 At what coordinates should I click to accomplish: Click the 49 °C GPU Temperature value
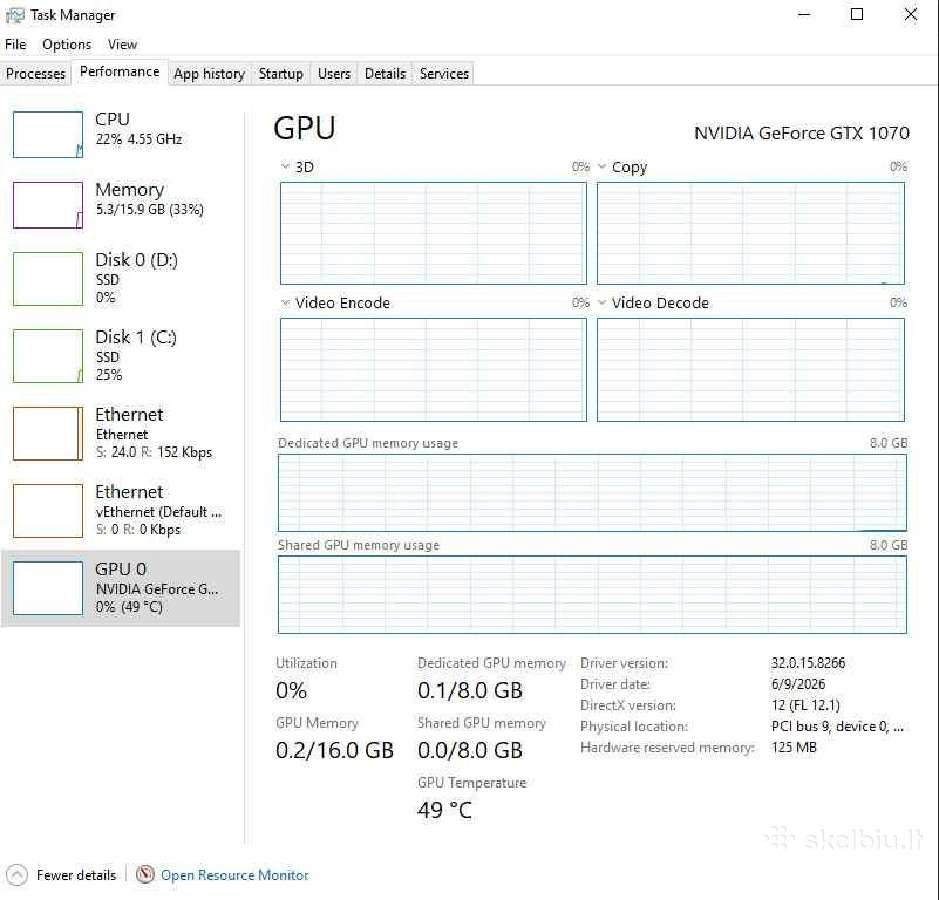coord(444,810)
